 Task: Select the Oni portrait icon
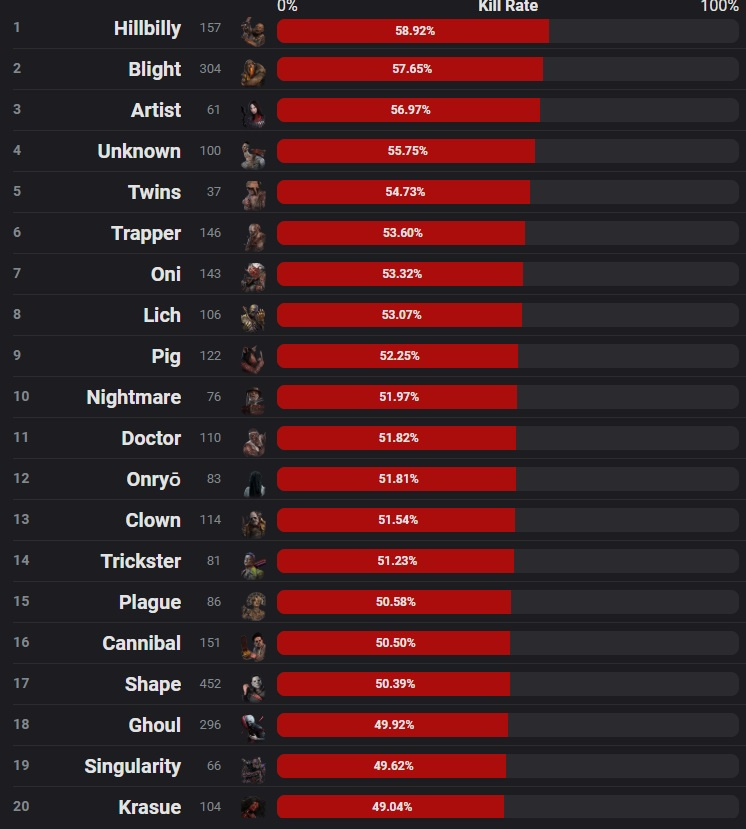coord(253,277)
